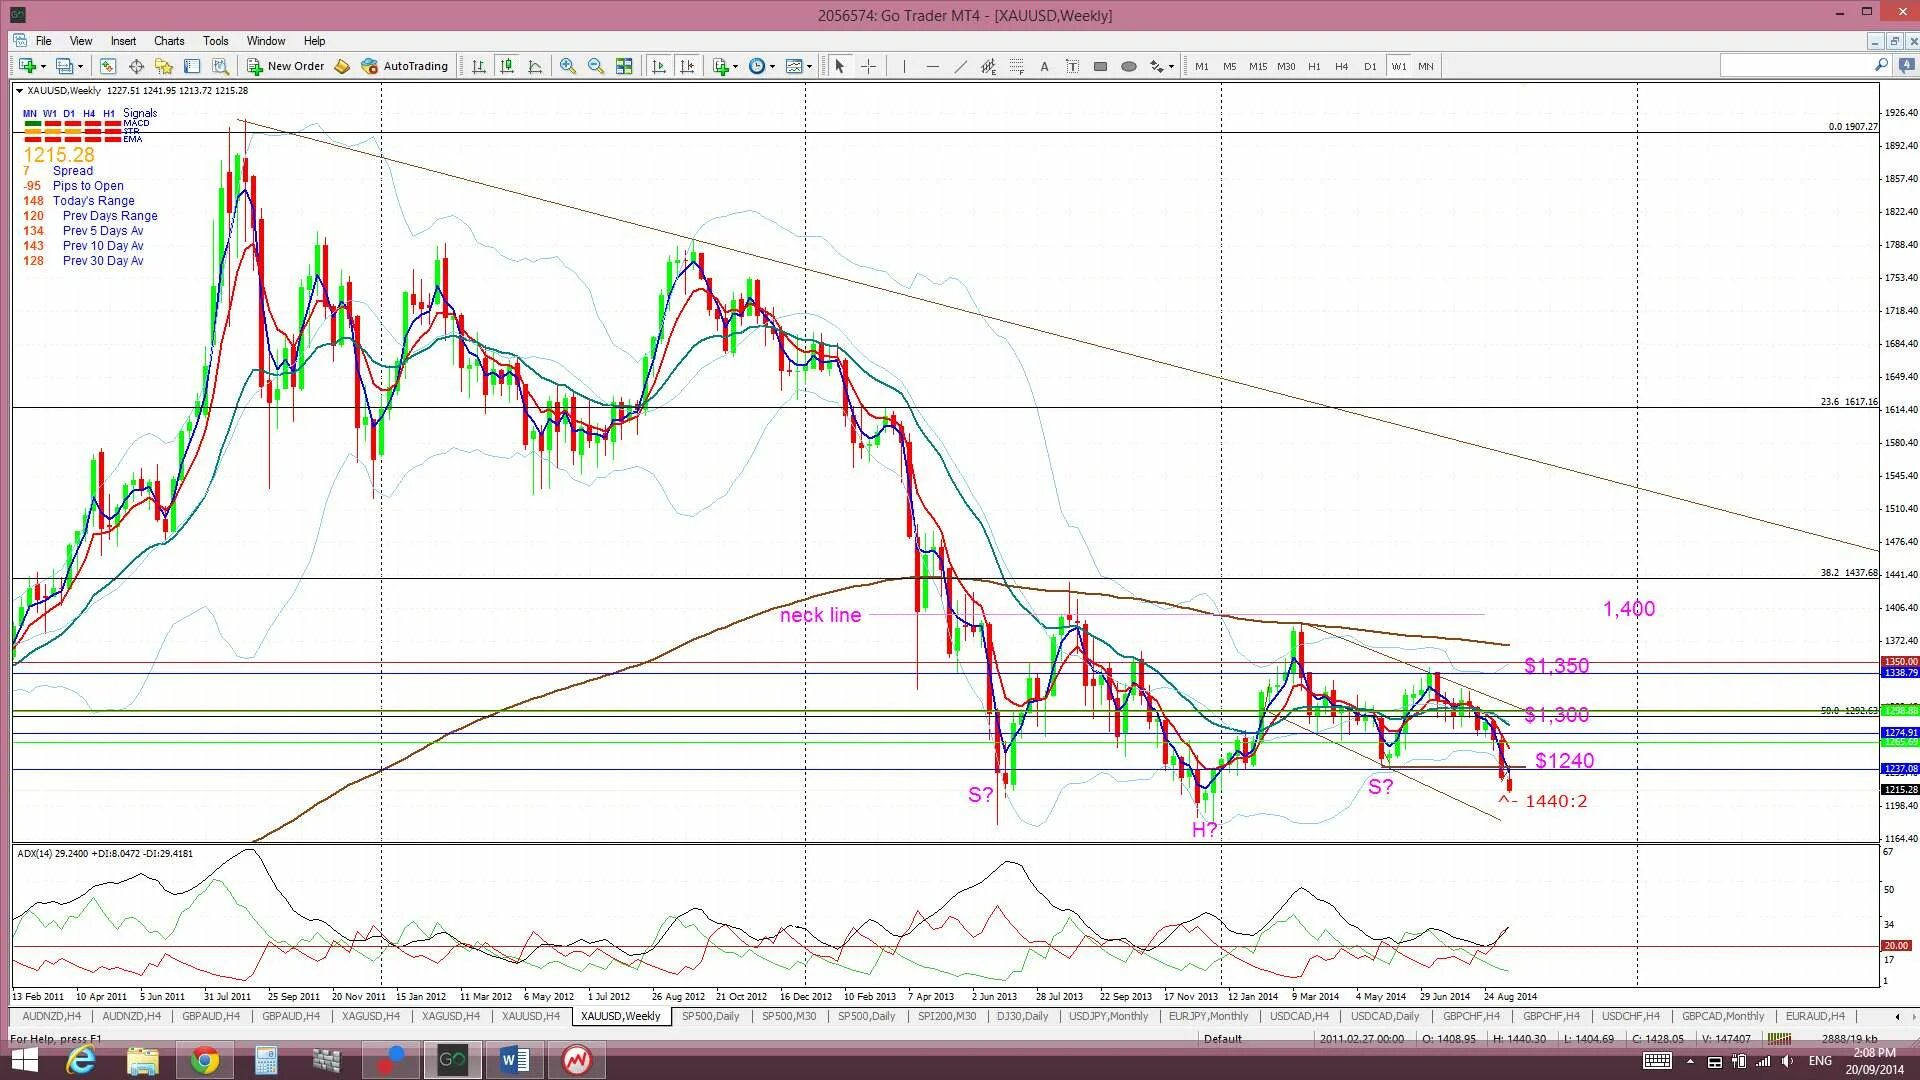Click the Zoom In magnifier icon
The width and height of the screenshot is (1920, 1080).
(568, 66)
